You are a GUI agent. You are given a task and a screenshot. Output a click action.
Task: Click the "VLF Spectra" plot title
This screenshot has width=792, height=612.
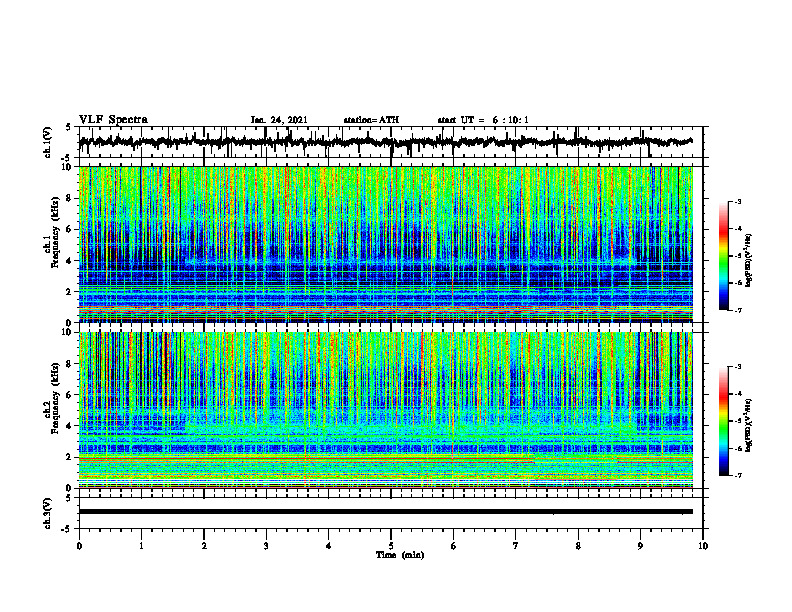coord(113,120)
